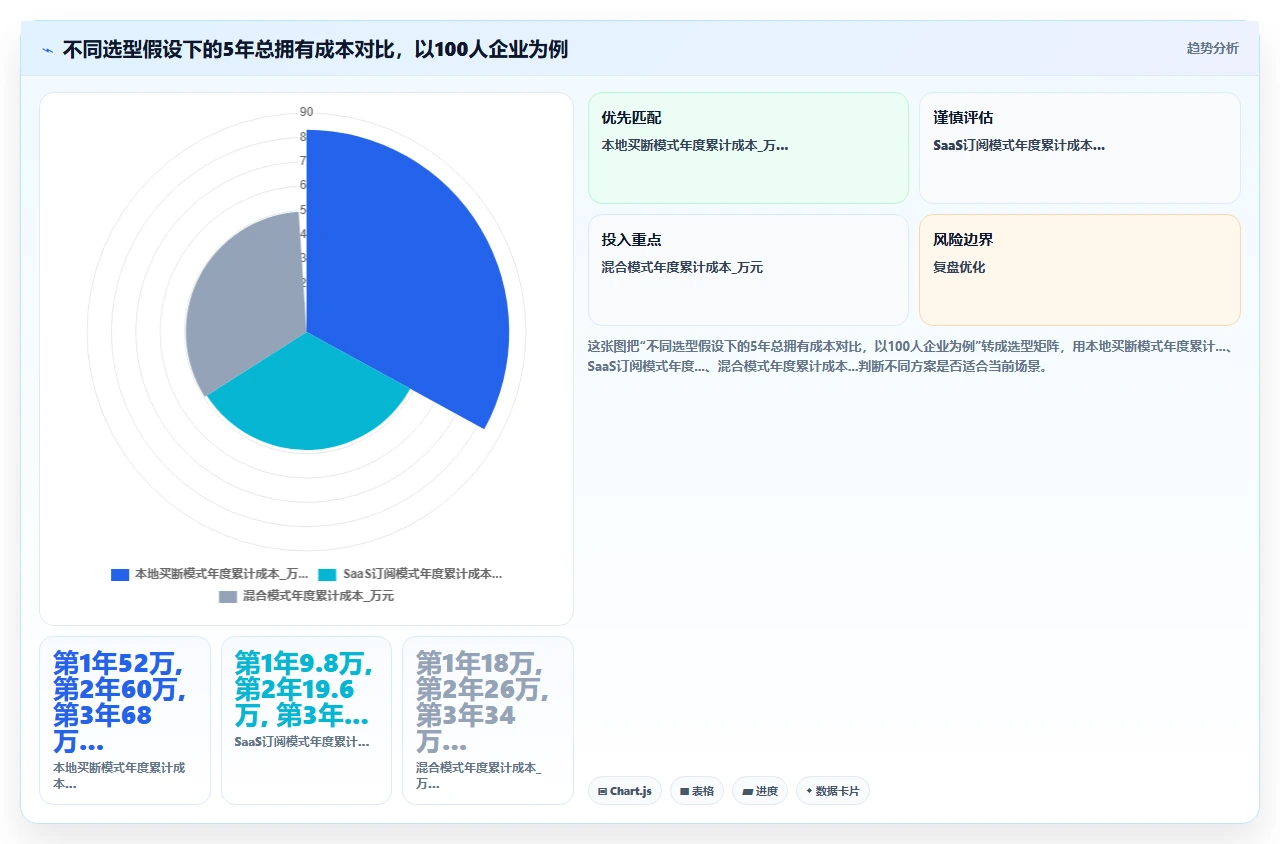Click the 复盘优化 text in 风险边界
The image size is (1280, 844).
coord(959,268)
